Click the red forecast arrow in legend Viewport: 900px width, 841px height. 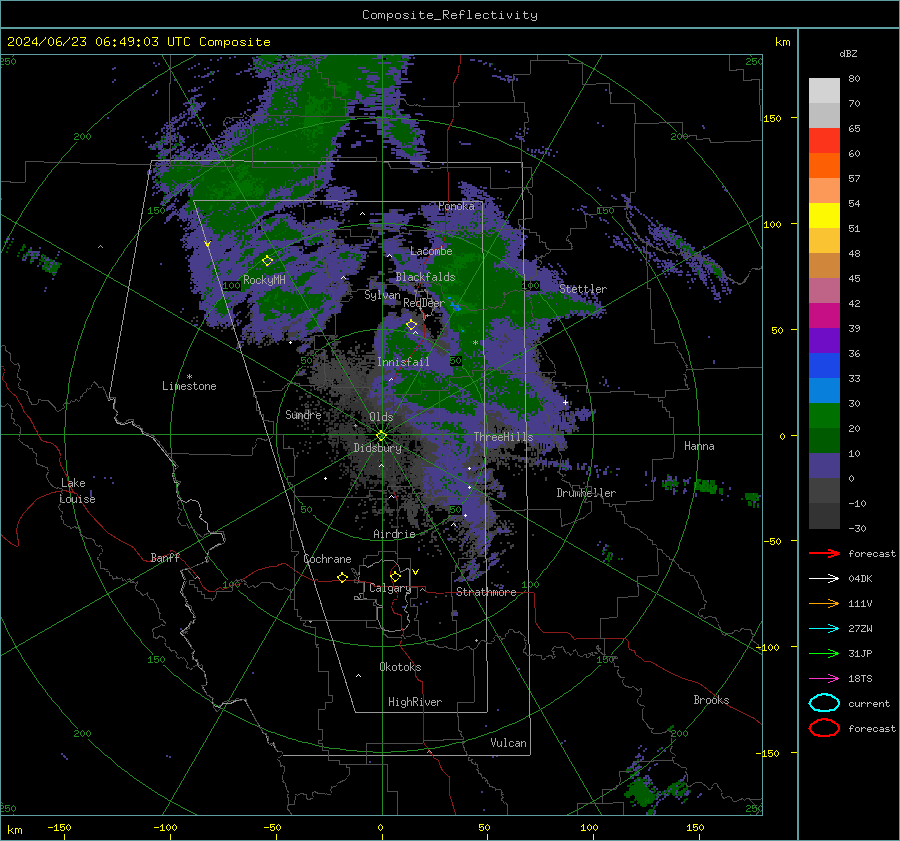coord(824,553)
